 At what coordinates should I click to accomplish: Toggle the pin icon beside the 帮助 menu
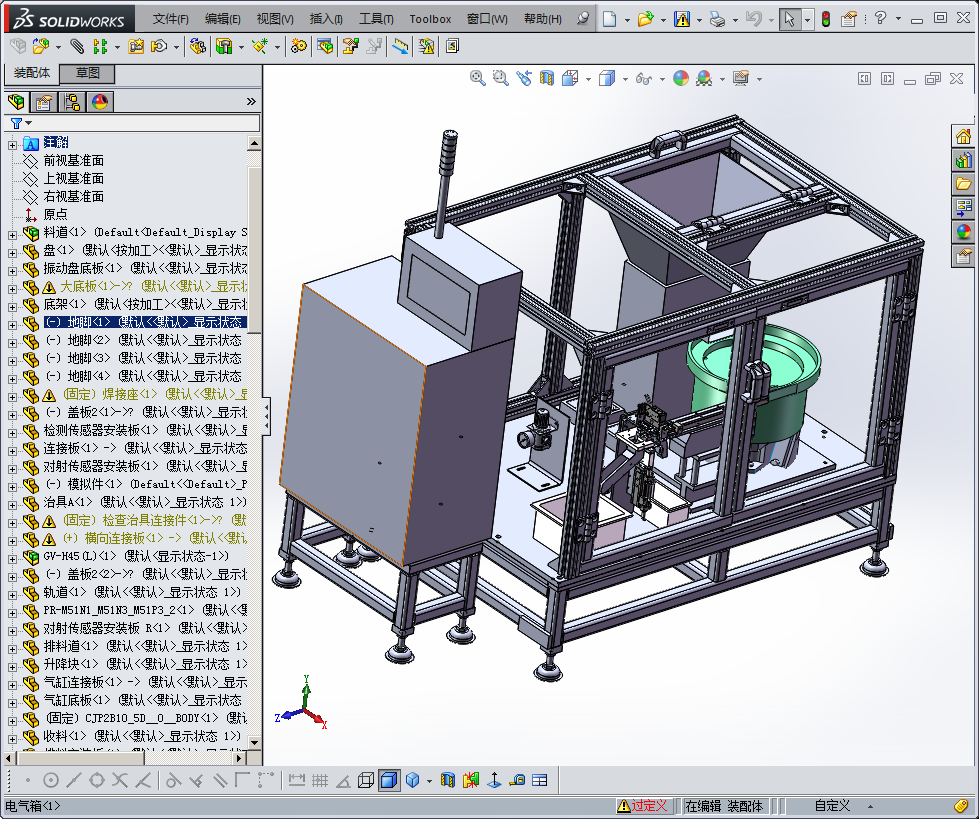[x=584, y=19]
